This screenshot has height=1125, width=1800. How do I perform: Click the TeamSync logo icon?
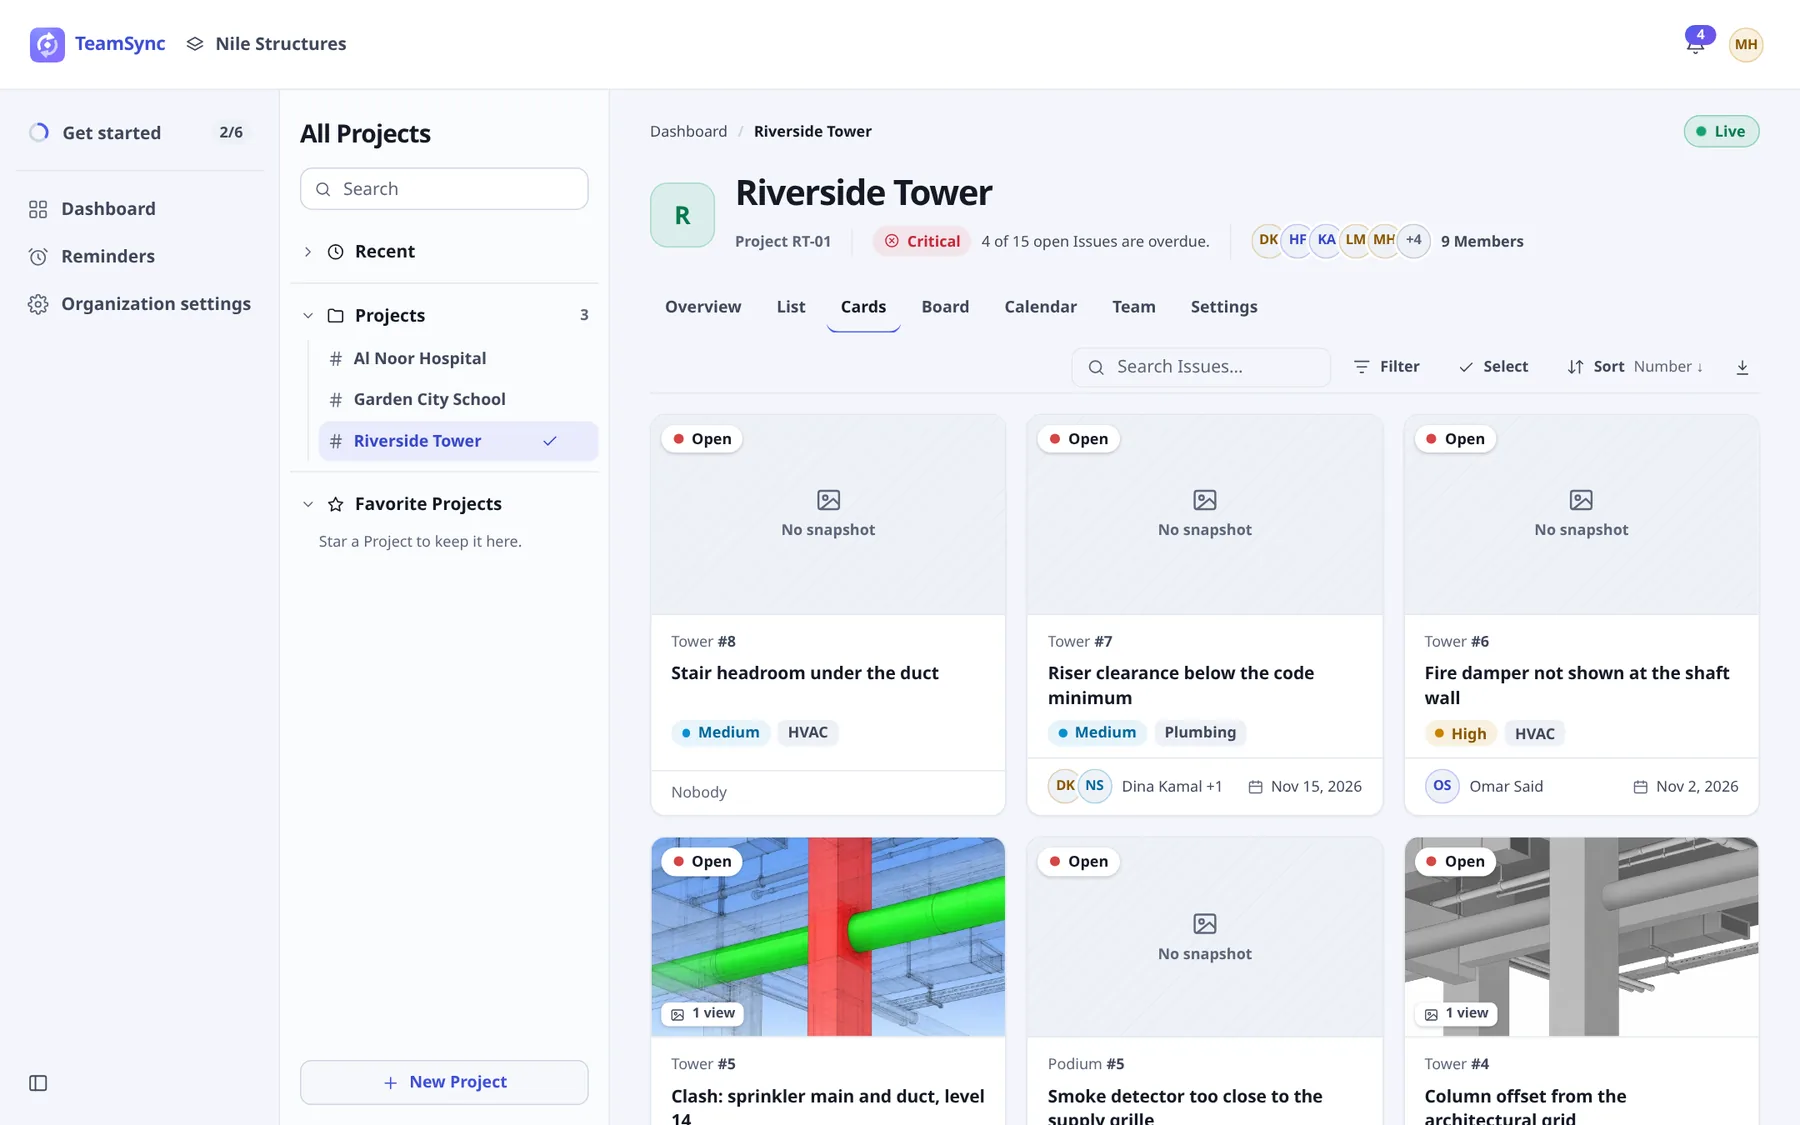tap(47, 44)
